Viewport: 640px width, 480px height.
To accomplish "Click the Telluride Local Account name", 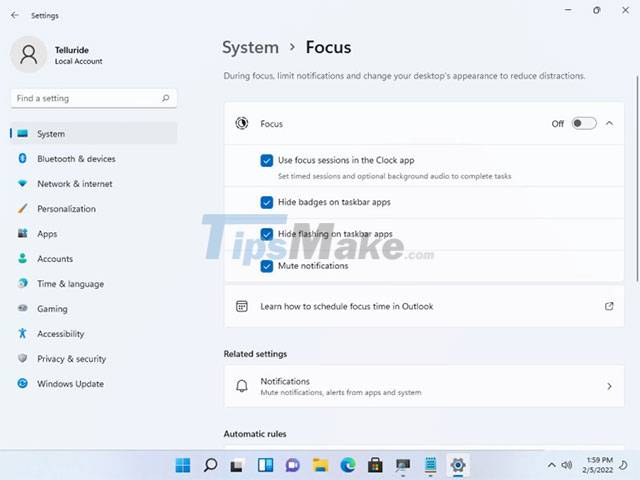I will click(x=78, y=55).
